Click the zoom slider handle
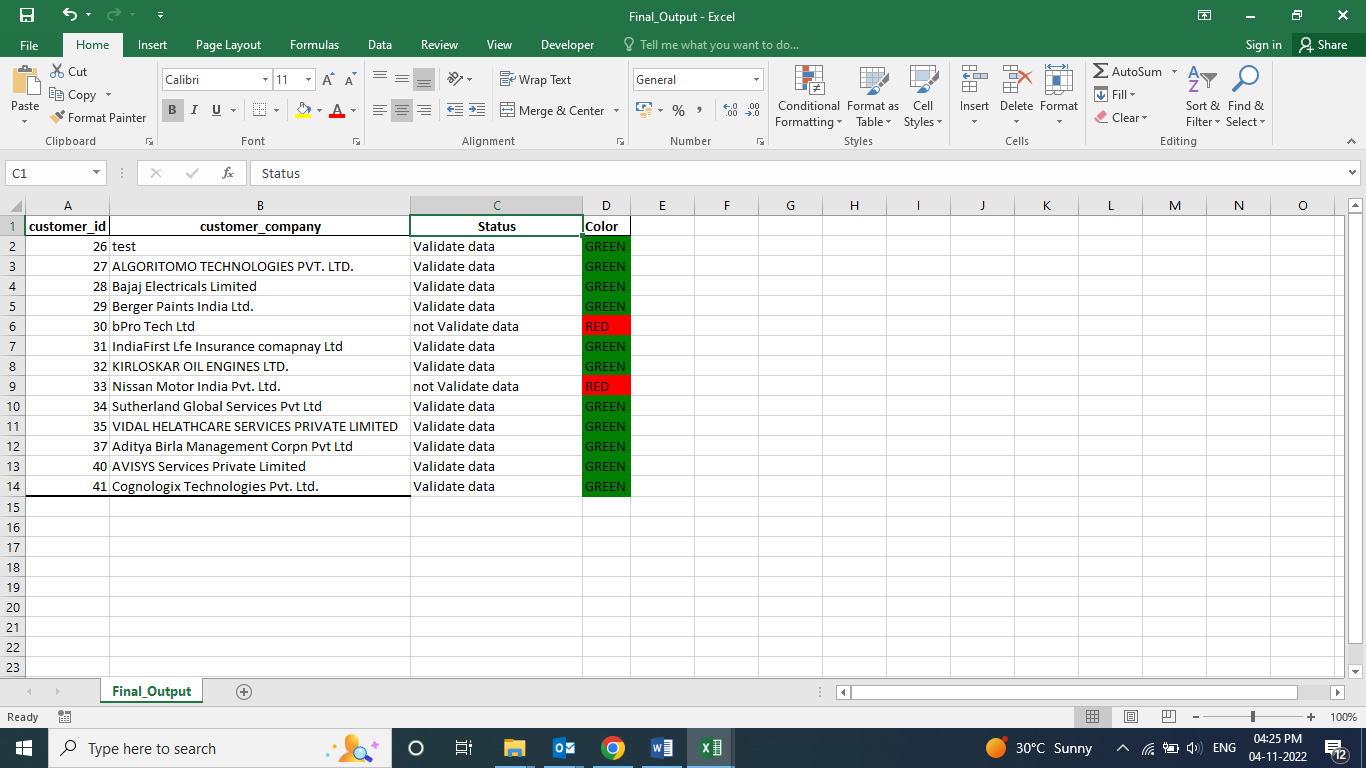This screenshot has height=768, width=1366. 1253,717
